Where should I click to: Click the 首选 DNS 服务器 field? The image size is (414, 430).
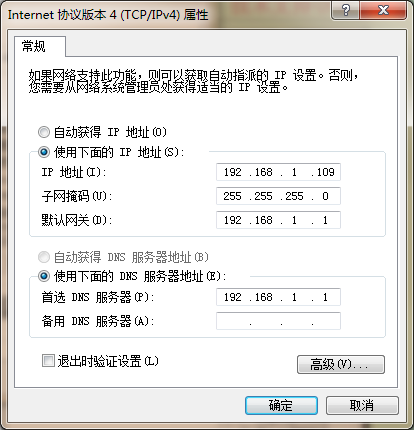click(278, 297)
